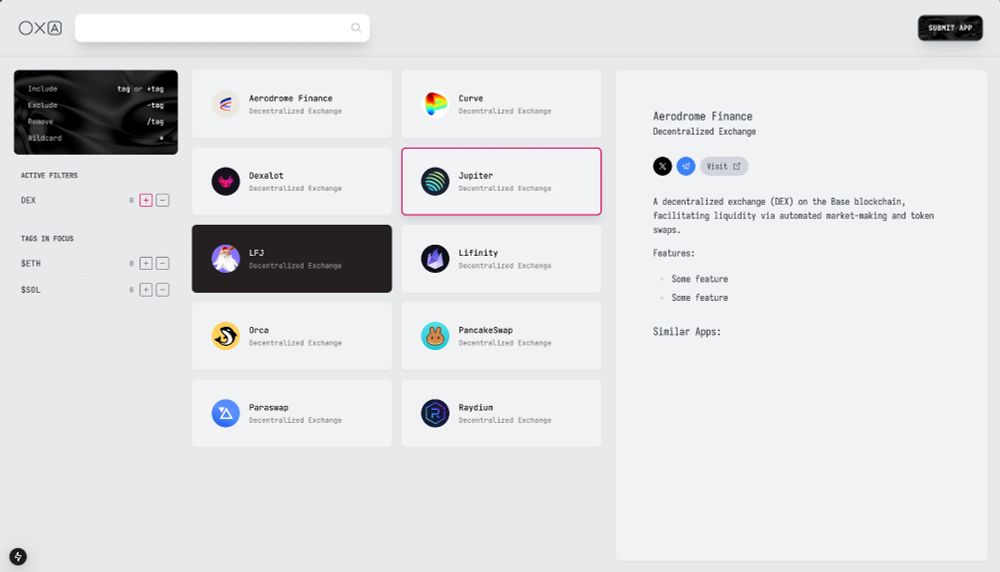Click the Remove row in the help card
Viewport: 1000px width, 572px height.
click(96, 121)
